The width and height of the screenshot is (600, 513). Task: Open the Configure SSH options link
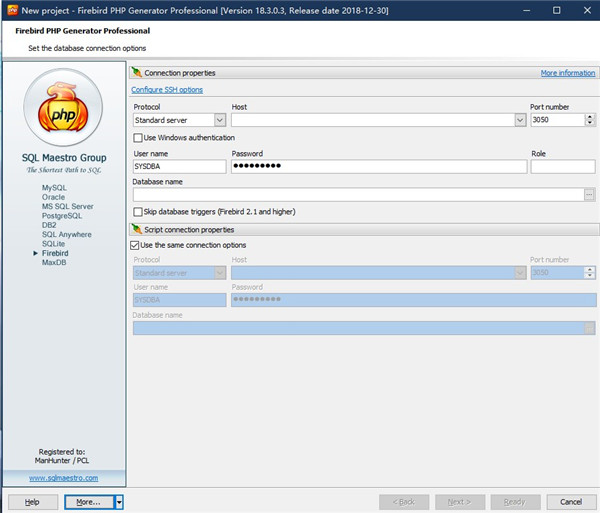click(167, 90)
